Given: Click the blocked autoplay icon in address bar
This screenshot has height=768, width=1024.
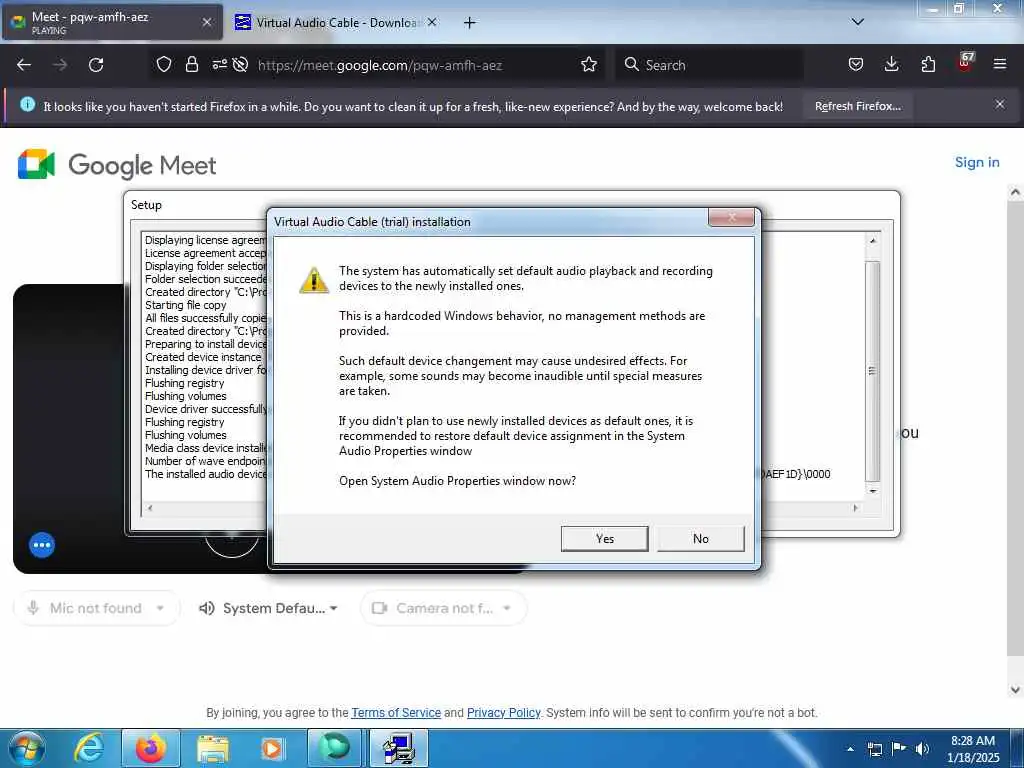Looking at the screenshot, I should 240,65.
